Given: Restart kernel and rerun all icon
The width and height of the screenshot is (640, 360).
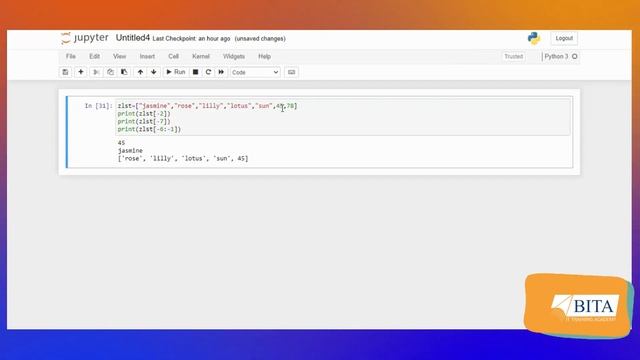Looking at the screenshot, I should point(221,72).
